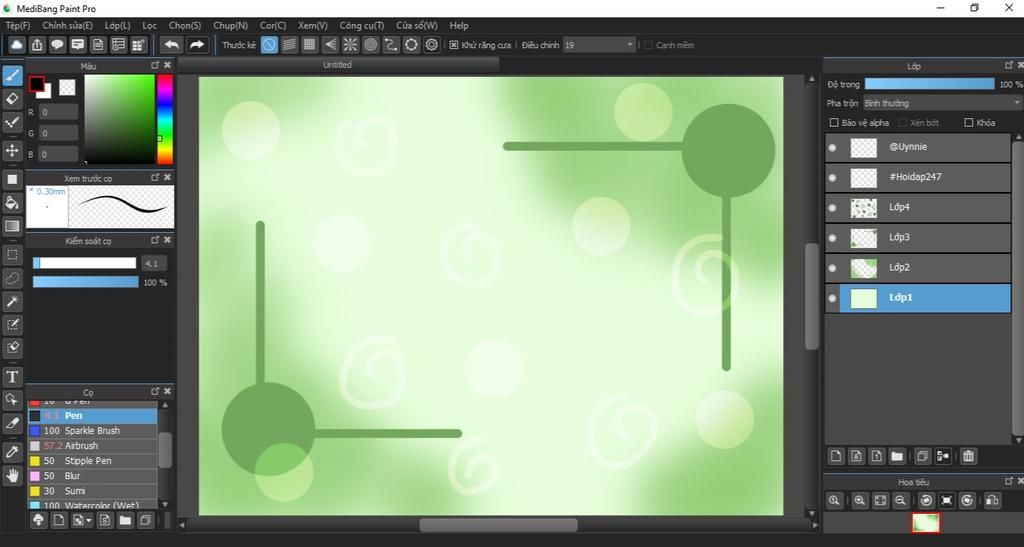Screen dimensions: 1024x547
Task: Click the Độ trong opacity slider
Action: (929, 84)
